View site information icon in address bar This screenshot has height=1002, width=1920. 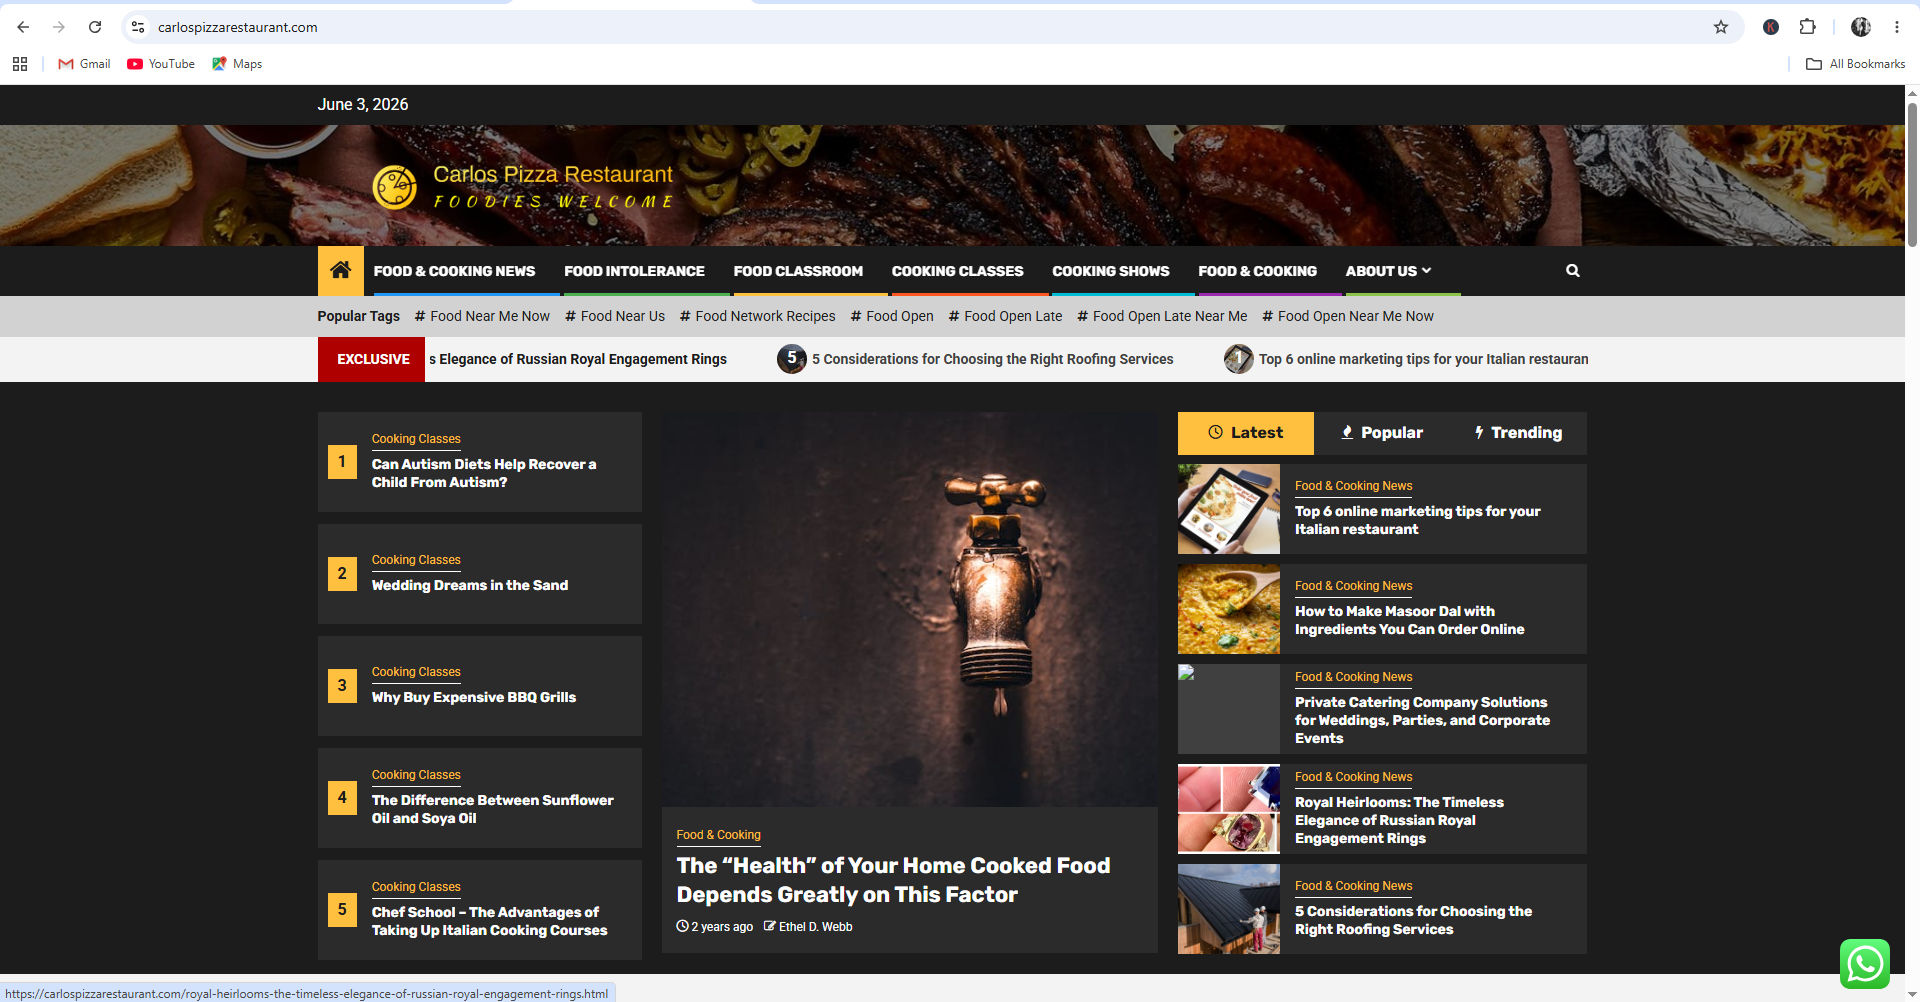(x=138, y=27)
